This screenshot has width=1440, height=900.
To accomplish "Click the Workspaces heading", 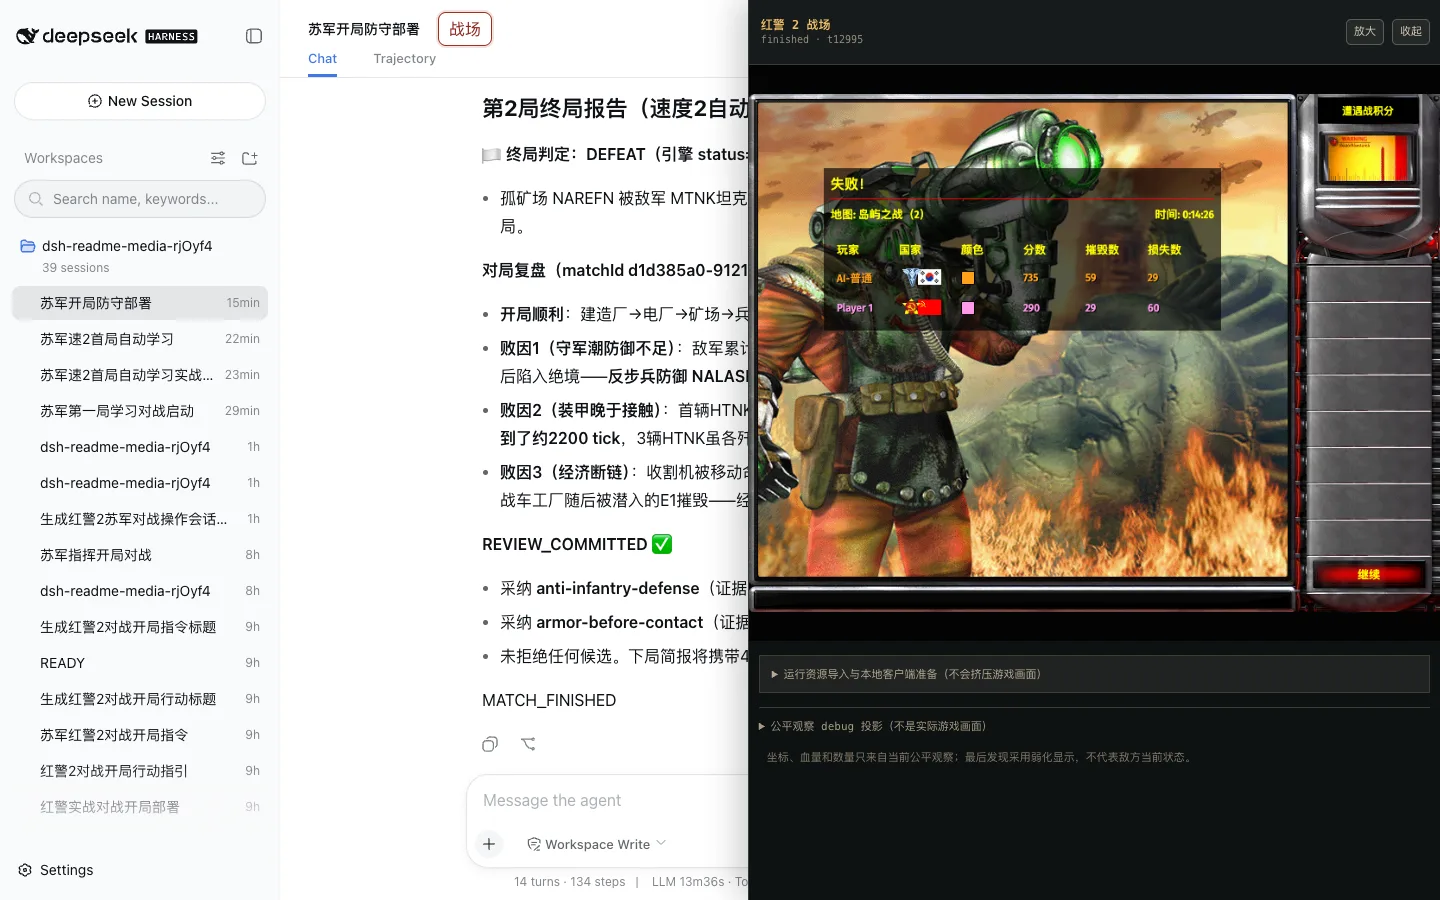I will click(63, 158).
